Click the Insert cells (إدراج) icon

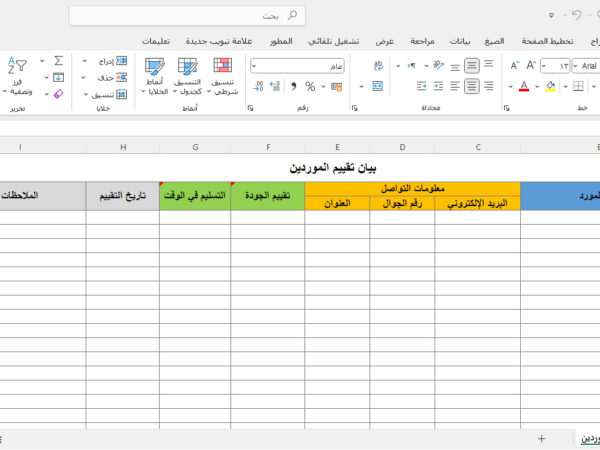[122, 61]
